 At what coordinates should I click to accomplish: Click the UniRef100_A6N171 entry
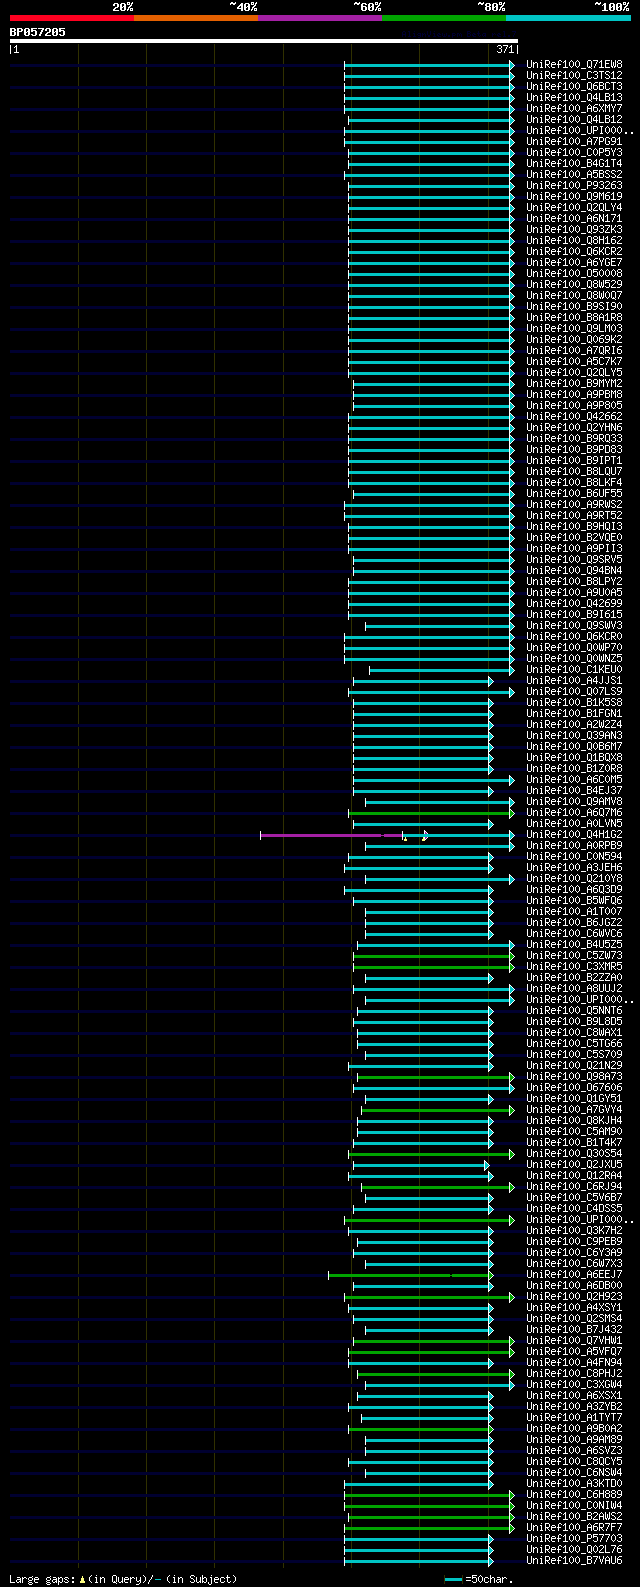tap(574, 218)
